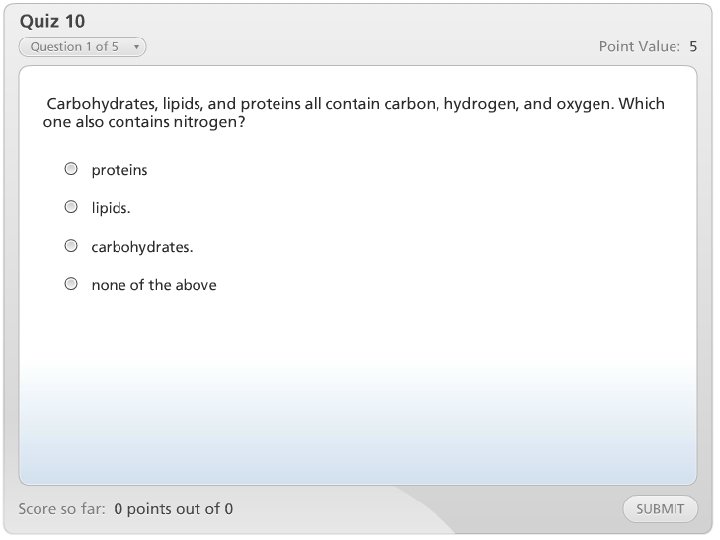This screenshot has height=540, width=720.
Task: Click the 'Point Value:' label
Action: (639, 46)
